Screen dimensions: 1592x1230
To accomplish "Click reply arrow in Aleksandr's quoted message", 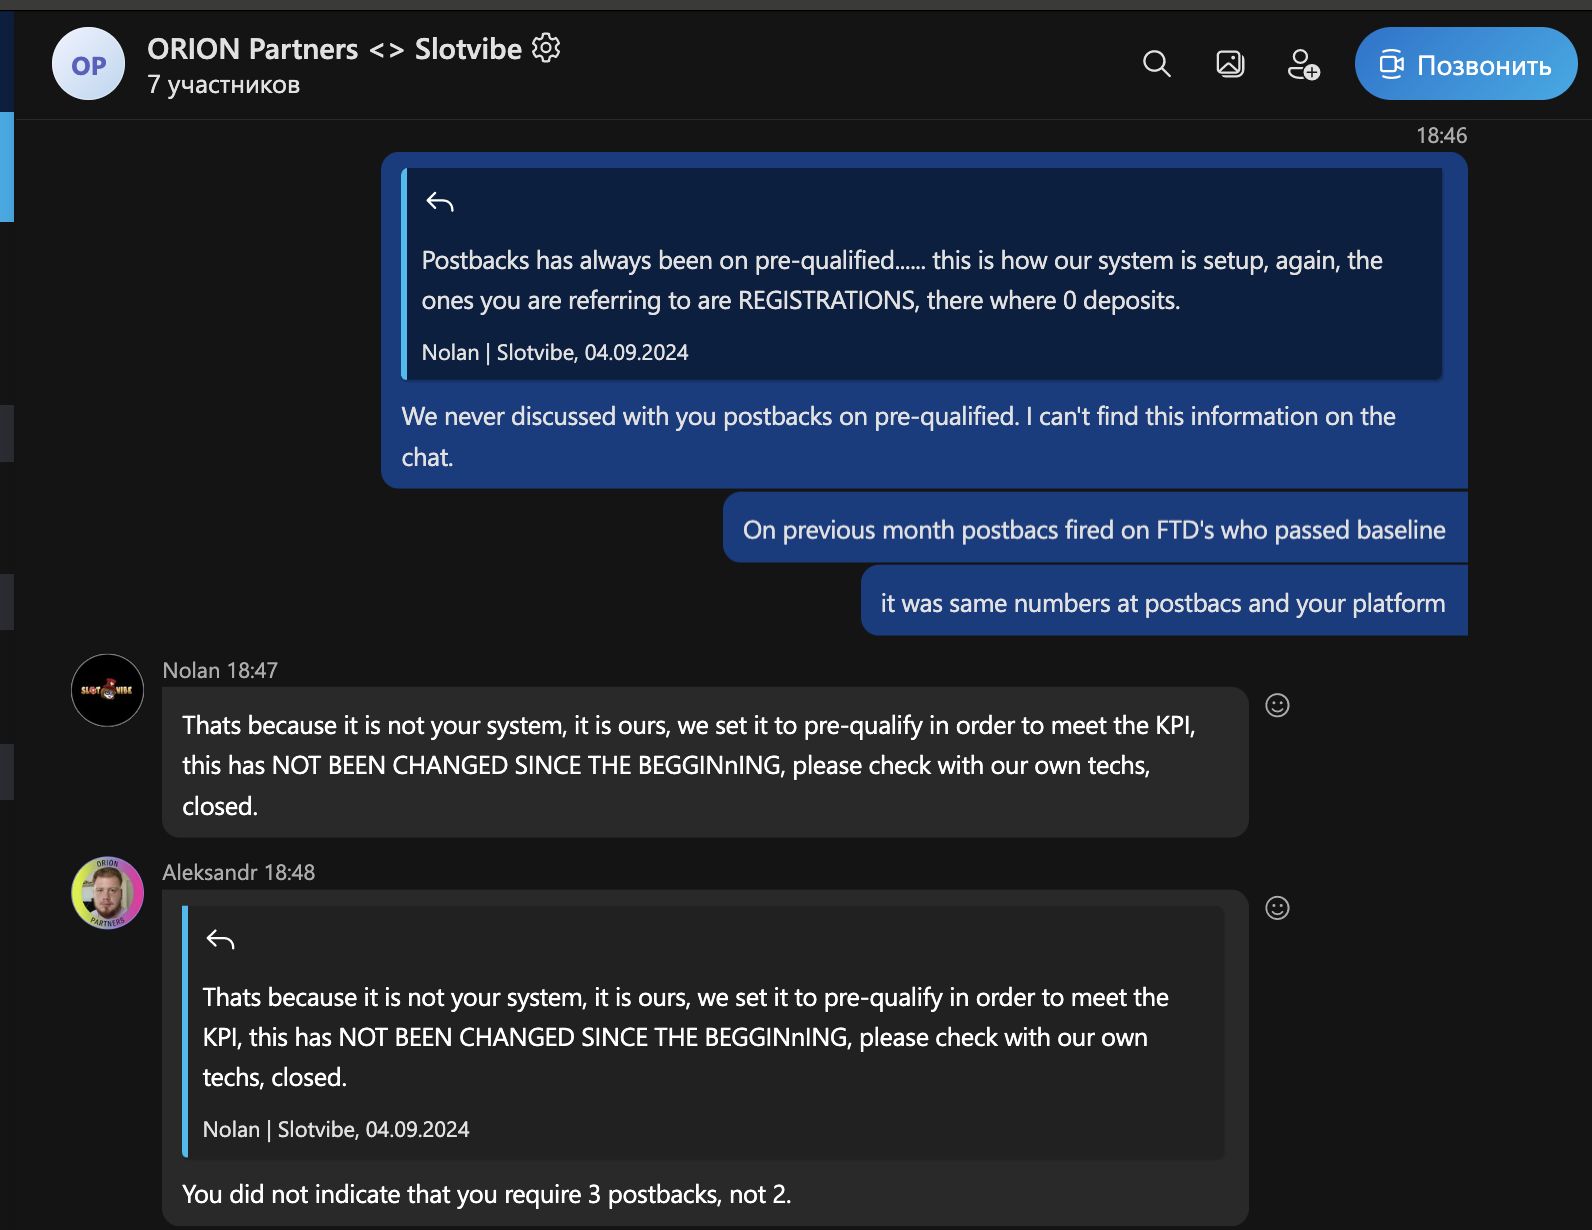I will 220,940.
